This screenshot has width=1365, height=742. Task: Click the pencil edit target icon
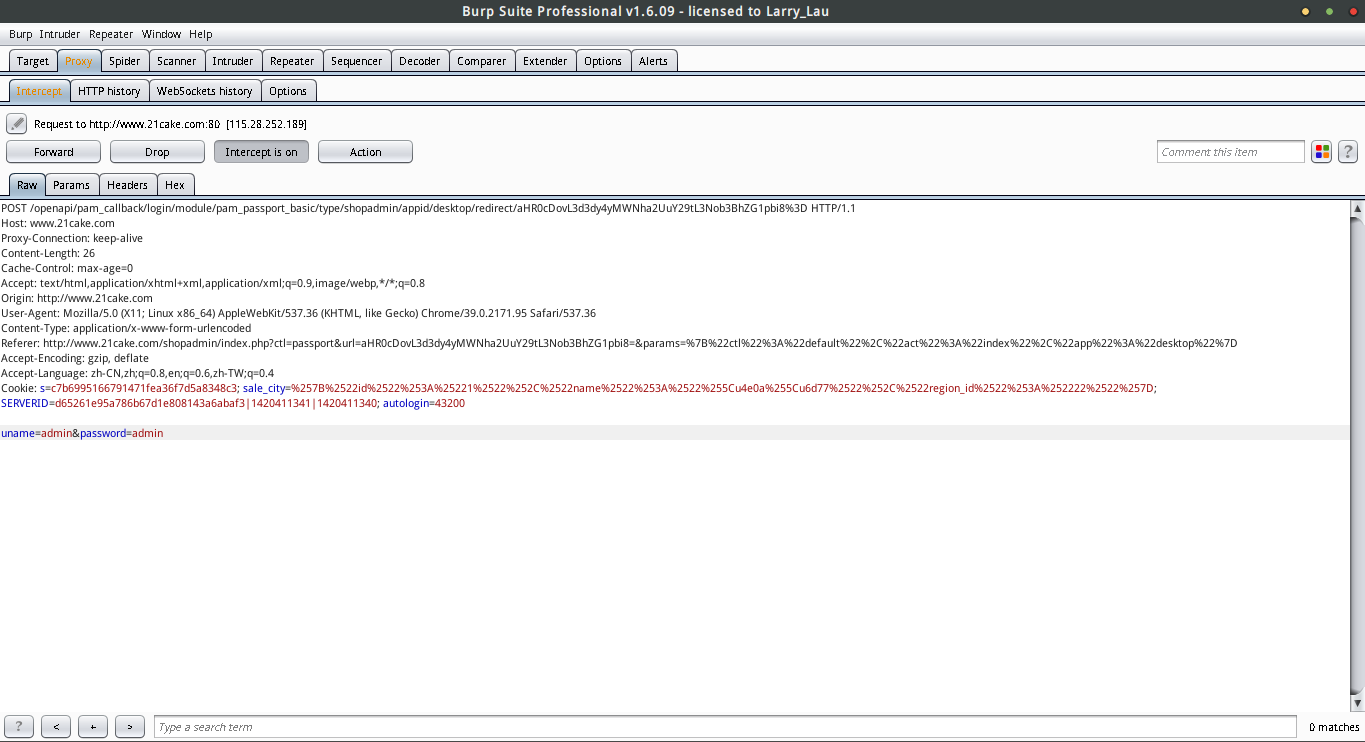[16, 124]
